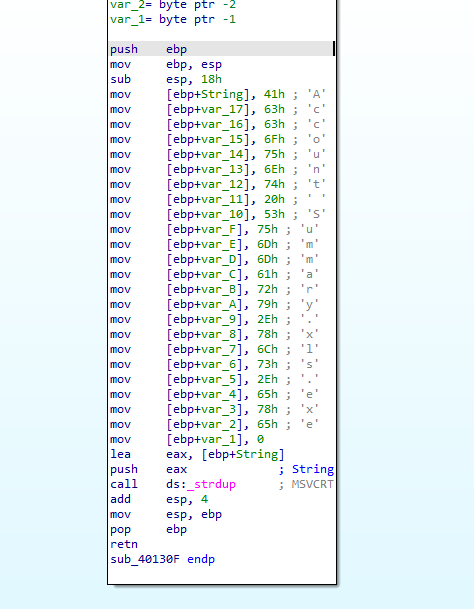
Task: Select the 'sub_40130F endp' line
Action: point(162,560)
